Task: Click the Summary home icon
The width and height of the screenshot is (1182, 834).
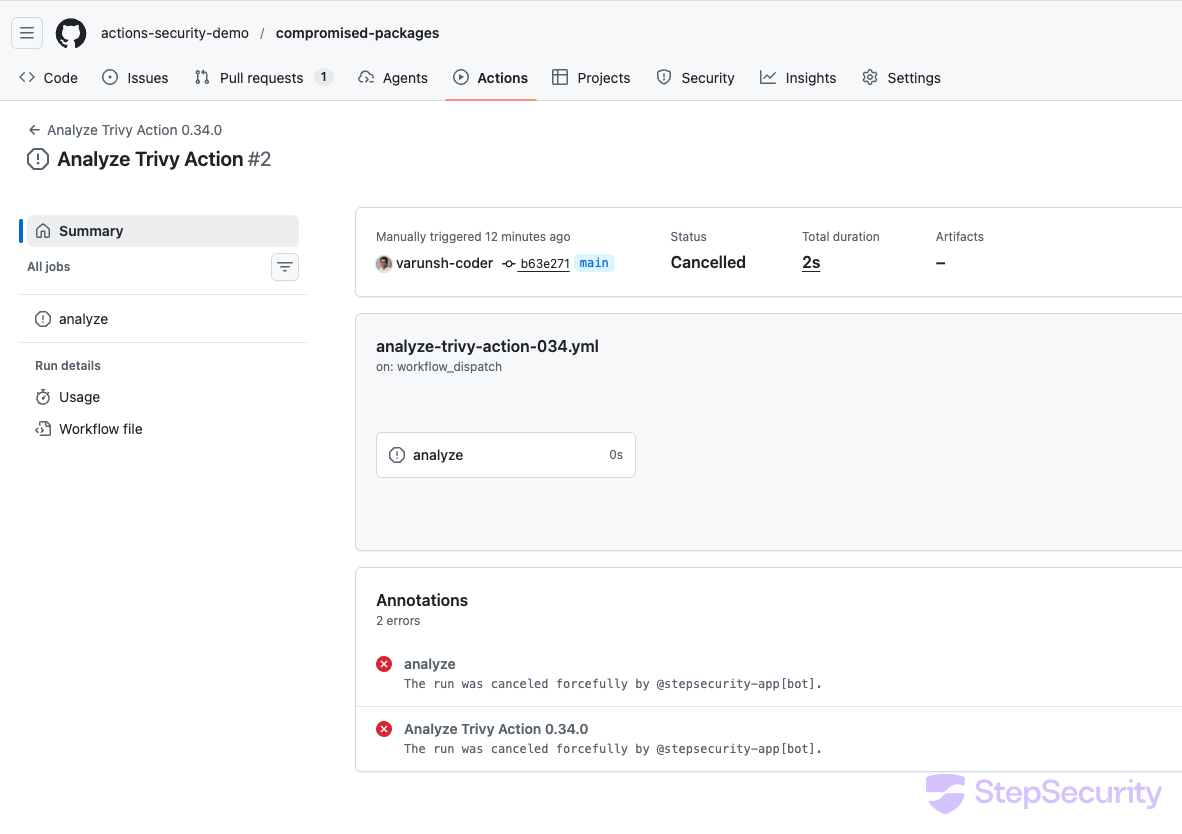Action: click(x=43, y=231)
